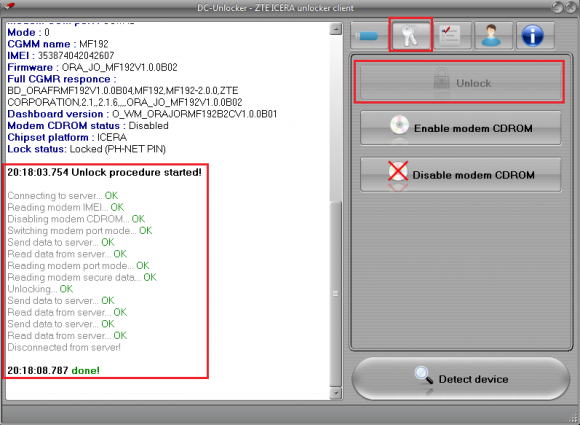Click the log scrollbar down arrow

pyautogui.click(x=335, y=393)
